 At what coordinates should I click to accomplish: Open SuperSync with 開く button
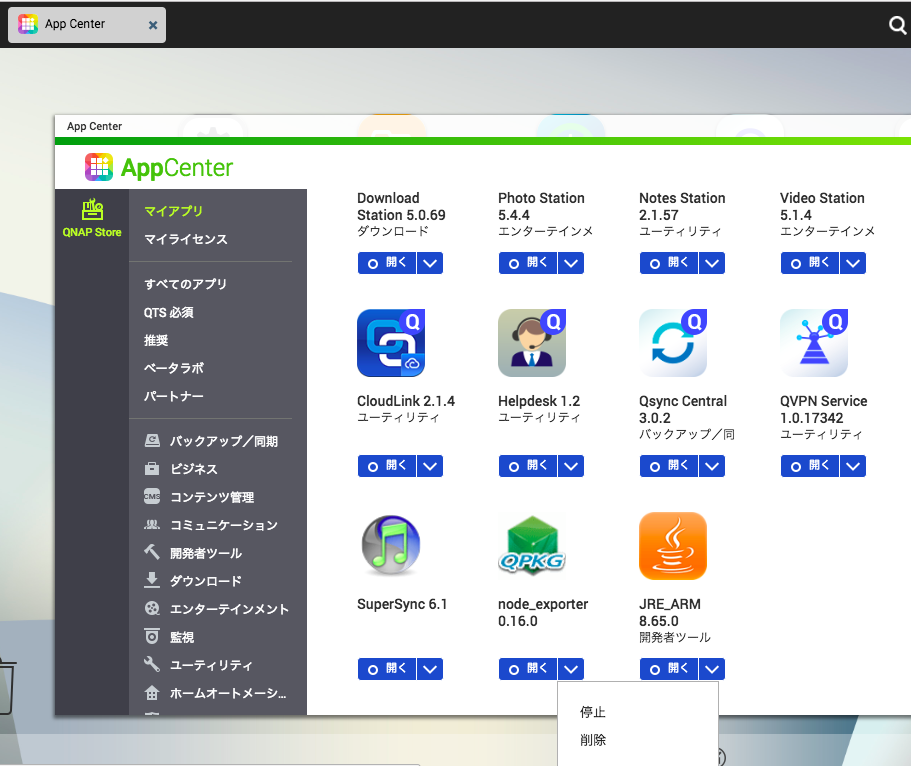387,669
